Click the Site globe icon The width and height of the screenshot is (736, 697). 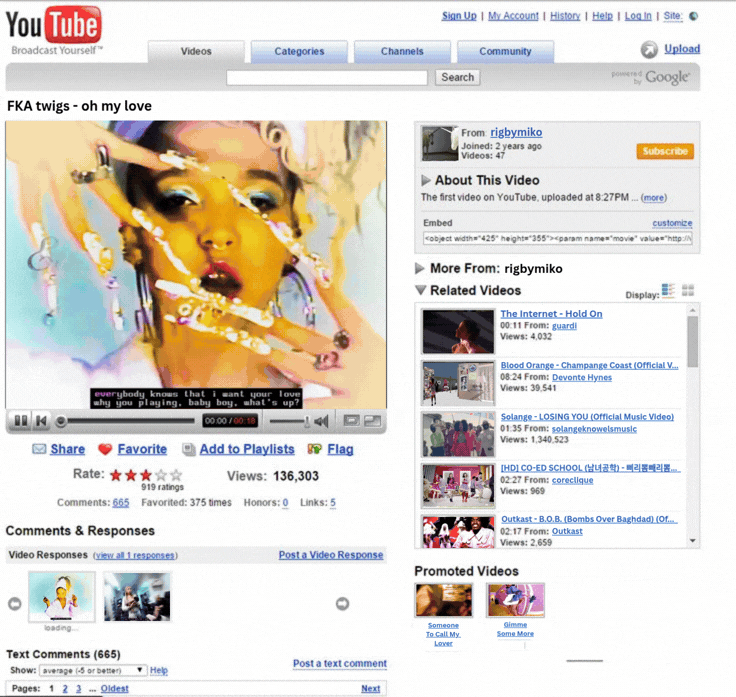693,16
